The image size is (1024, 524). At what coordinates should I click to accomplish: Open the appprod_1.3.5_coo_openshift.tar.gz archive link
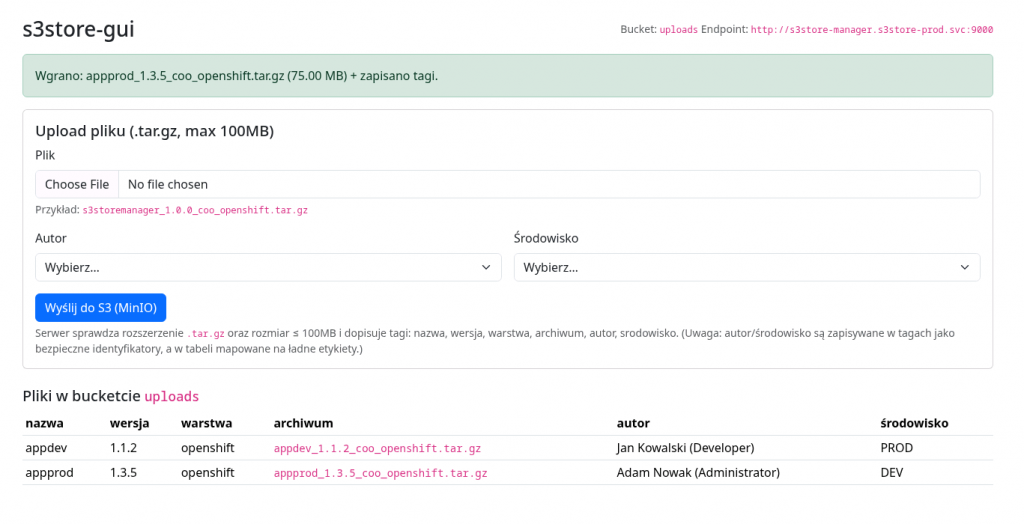pos(380,472)
